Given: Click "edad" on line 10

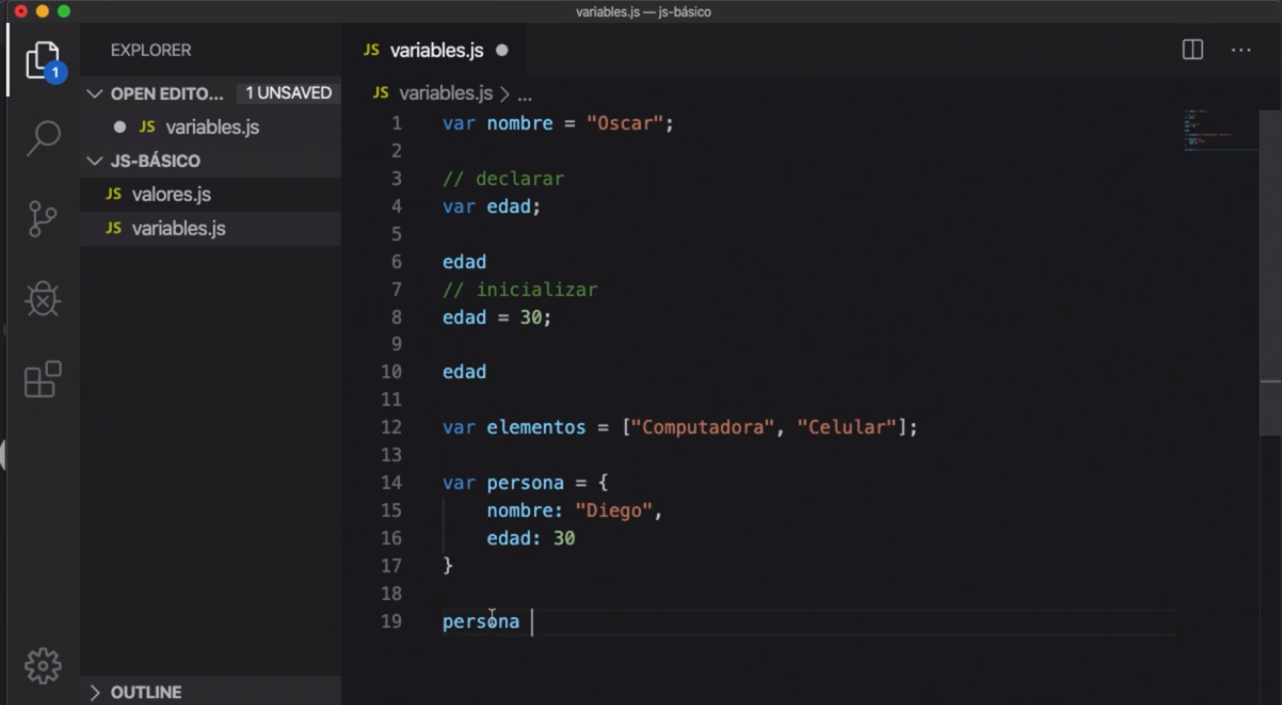Looking at the screenshot, I should [x=464, y=372].
